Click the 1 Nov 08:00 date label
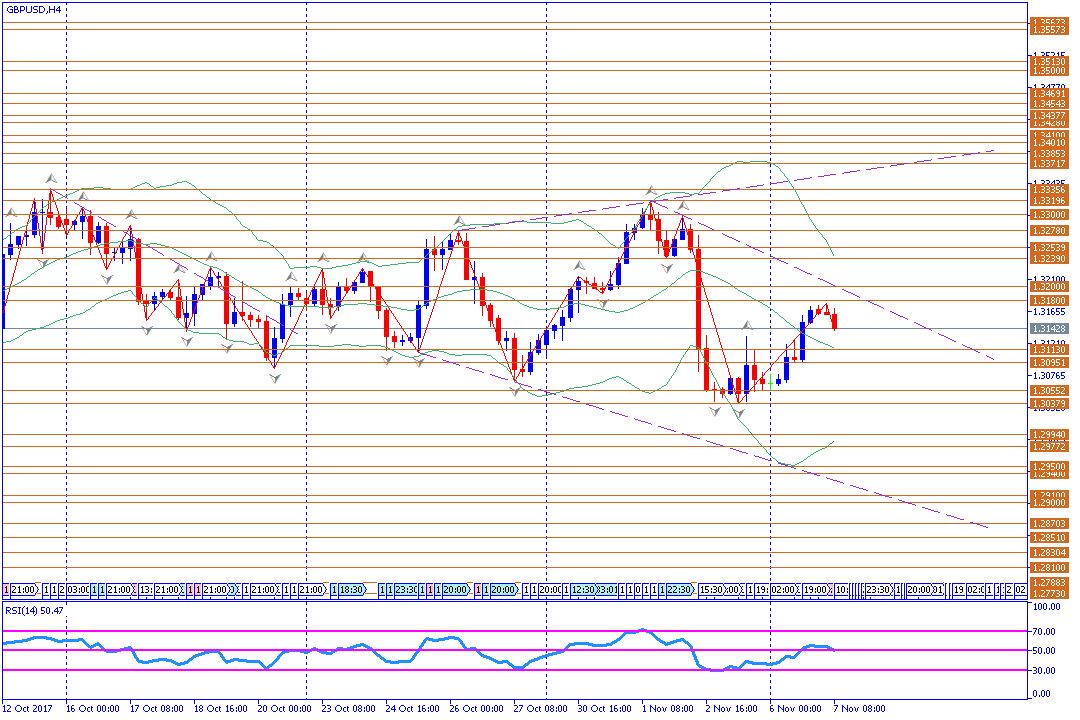 coord(667,708)
